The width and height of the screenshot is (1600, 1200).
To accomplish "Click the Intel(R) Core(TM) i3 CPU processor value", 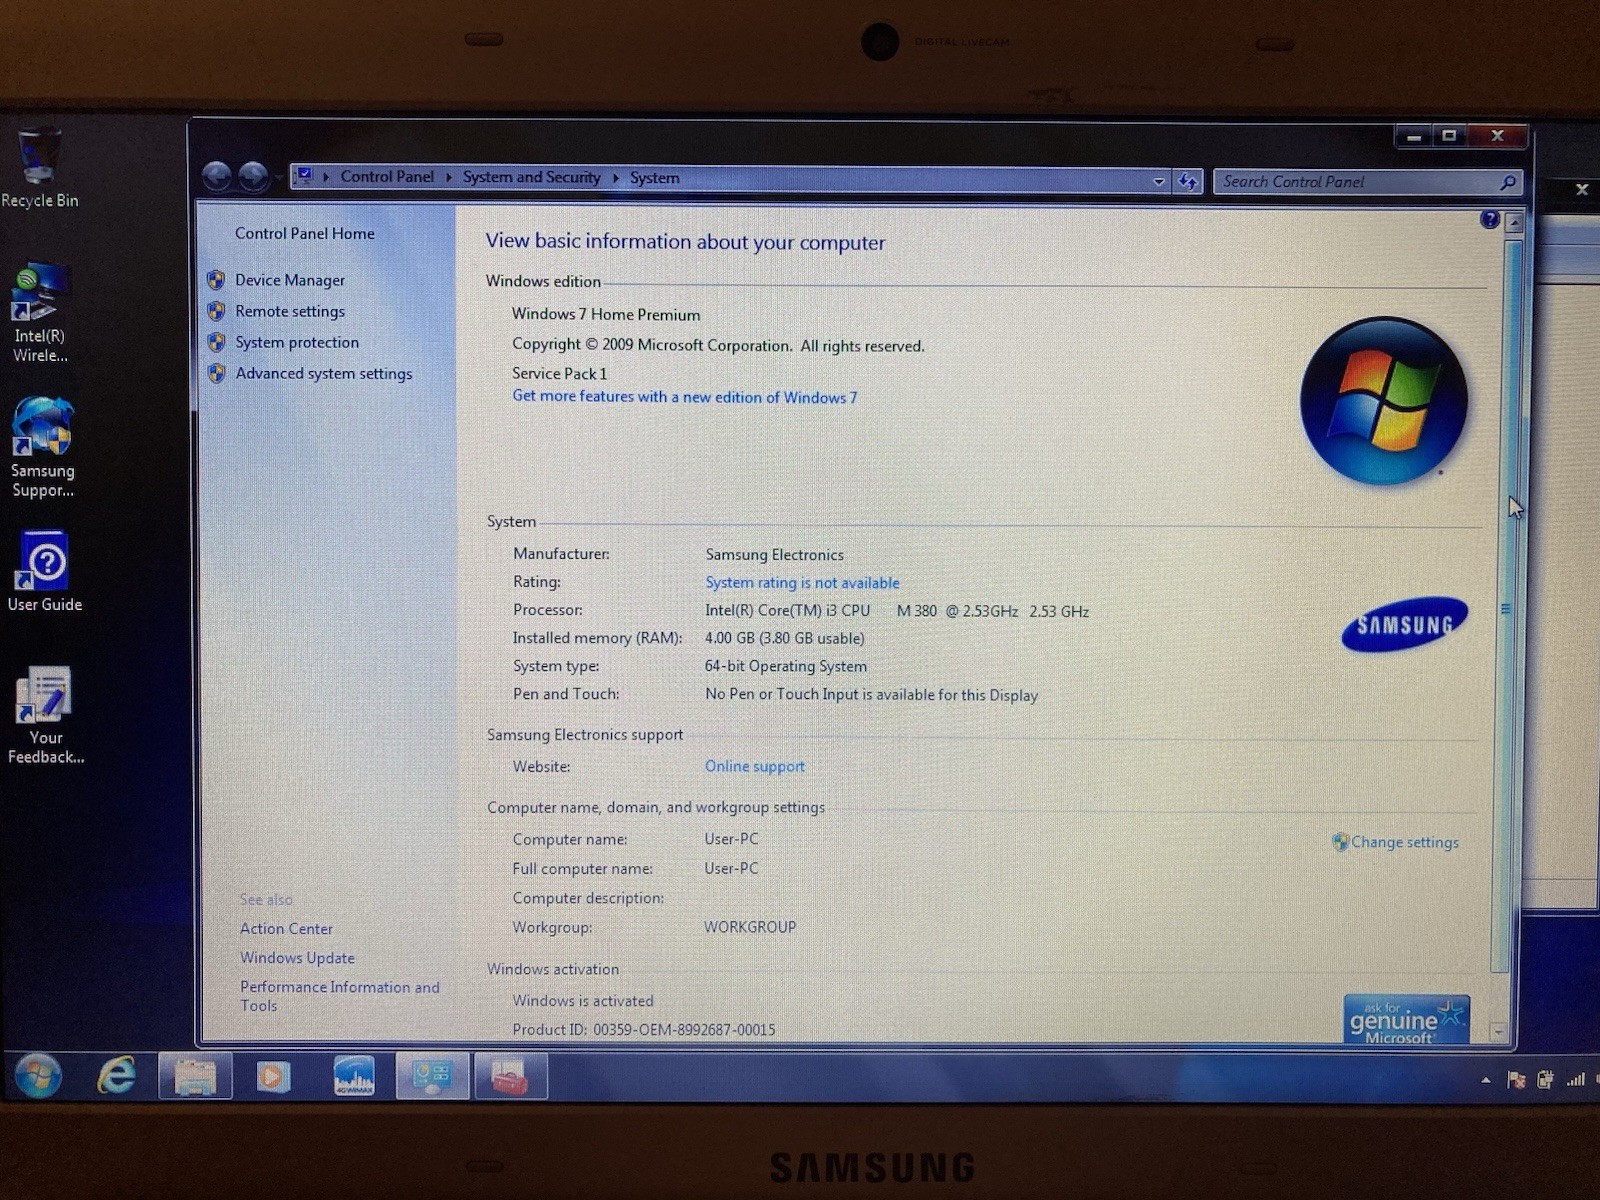I will tap(897, 611).
